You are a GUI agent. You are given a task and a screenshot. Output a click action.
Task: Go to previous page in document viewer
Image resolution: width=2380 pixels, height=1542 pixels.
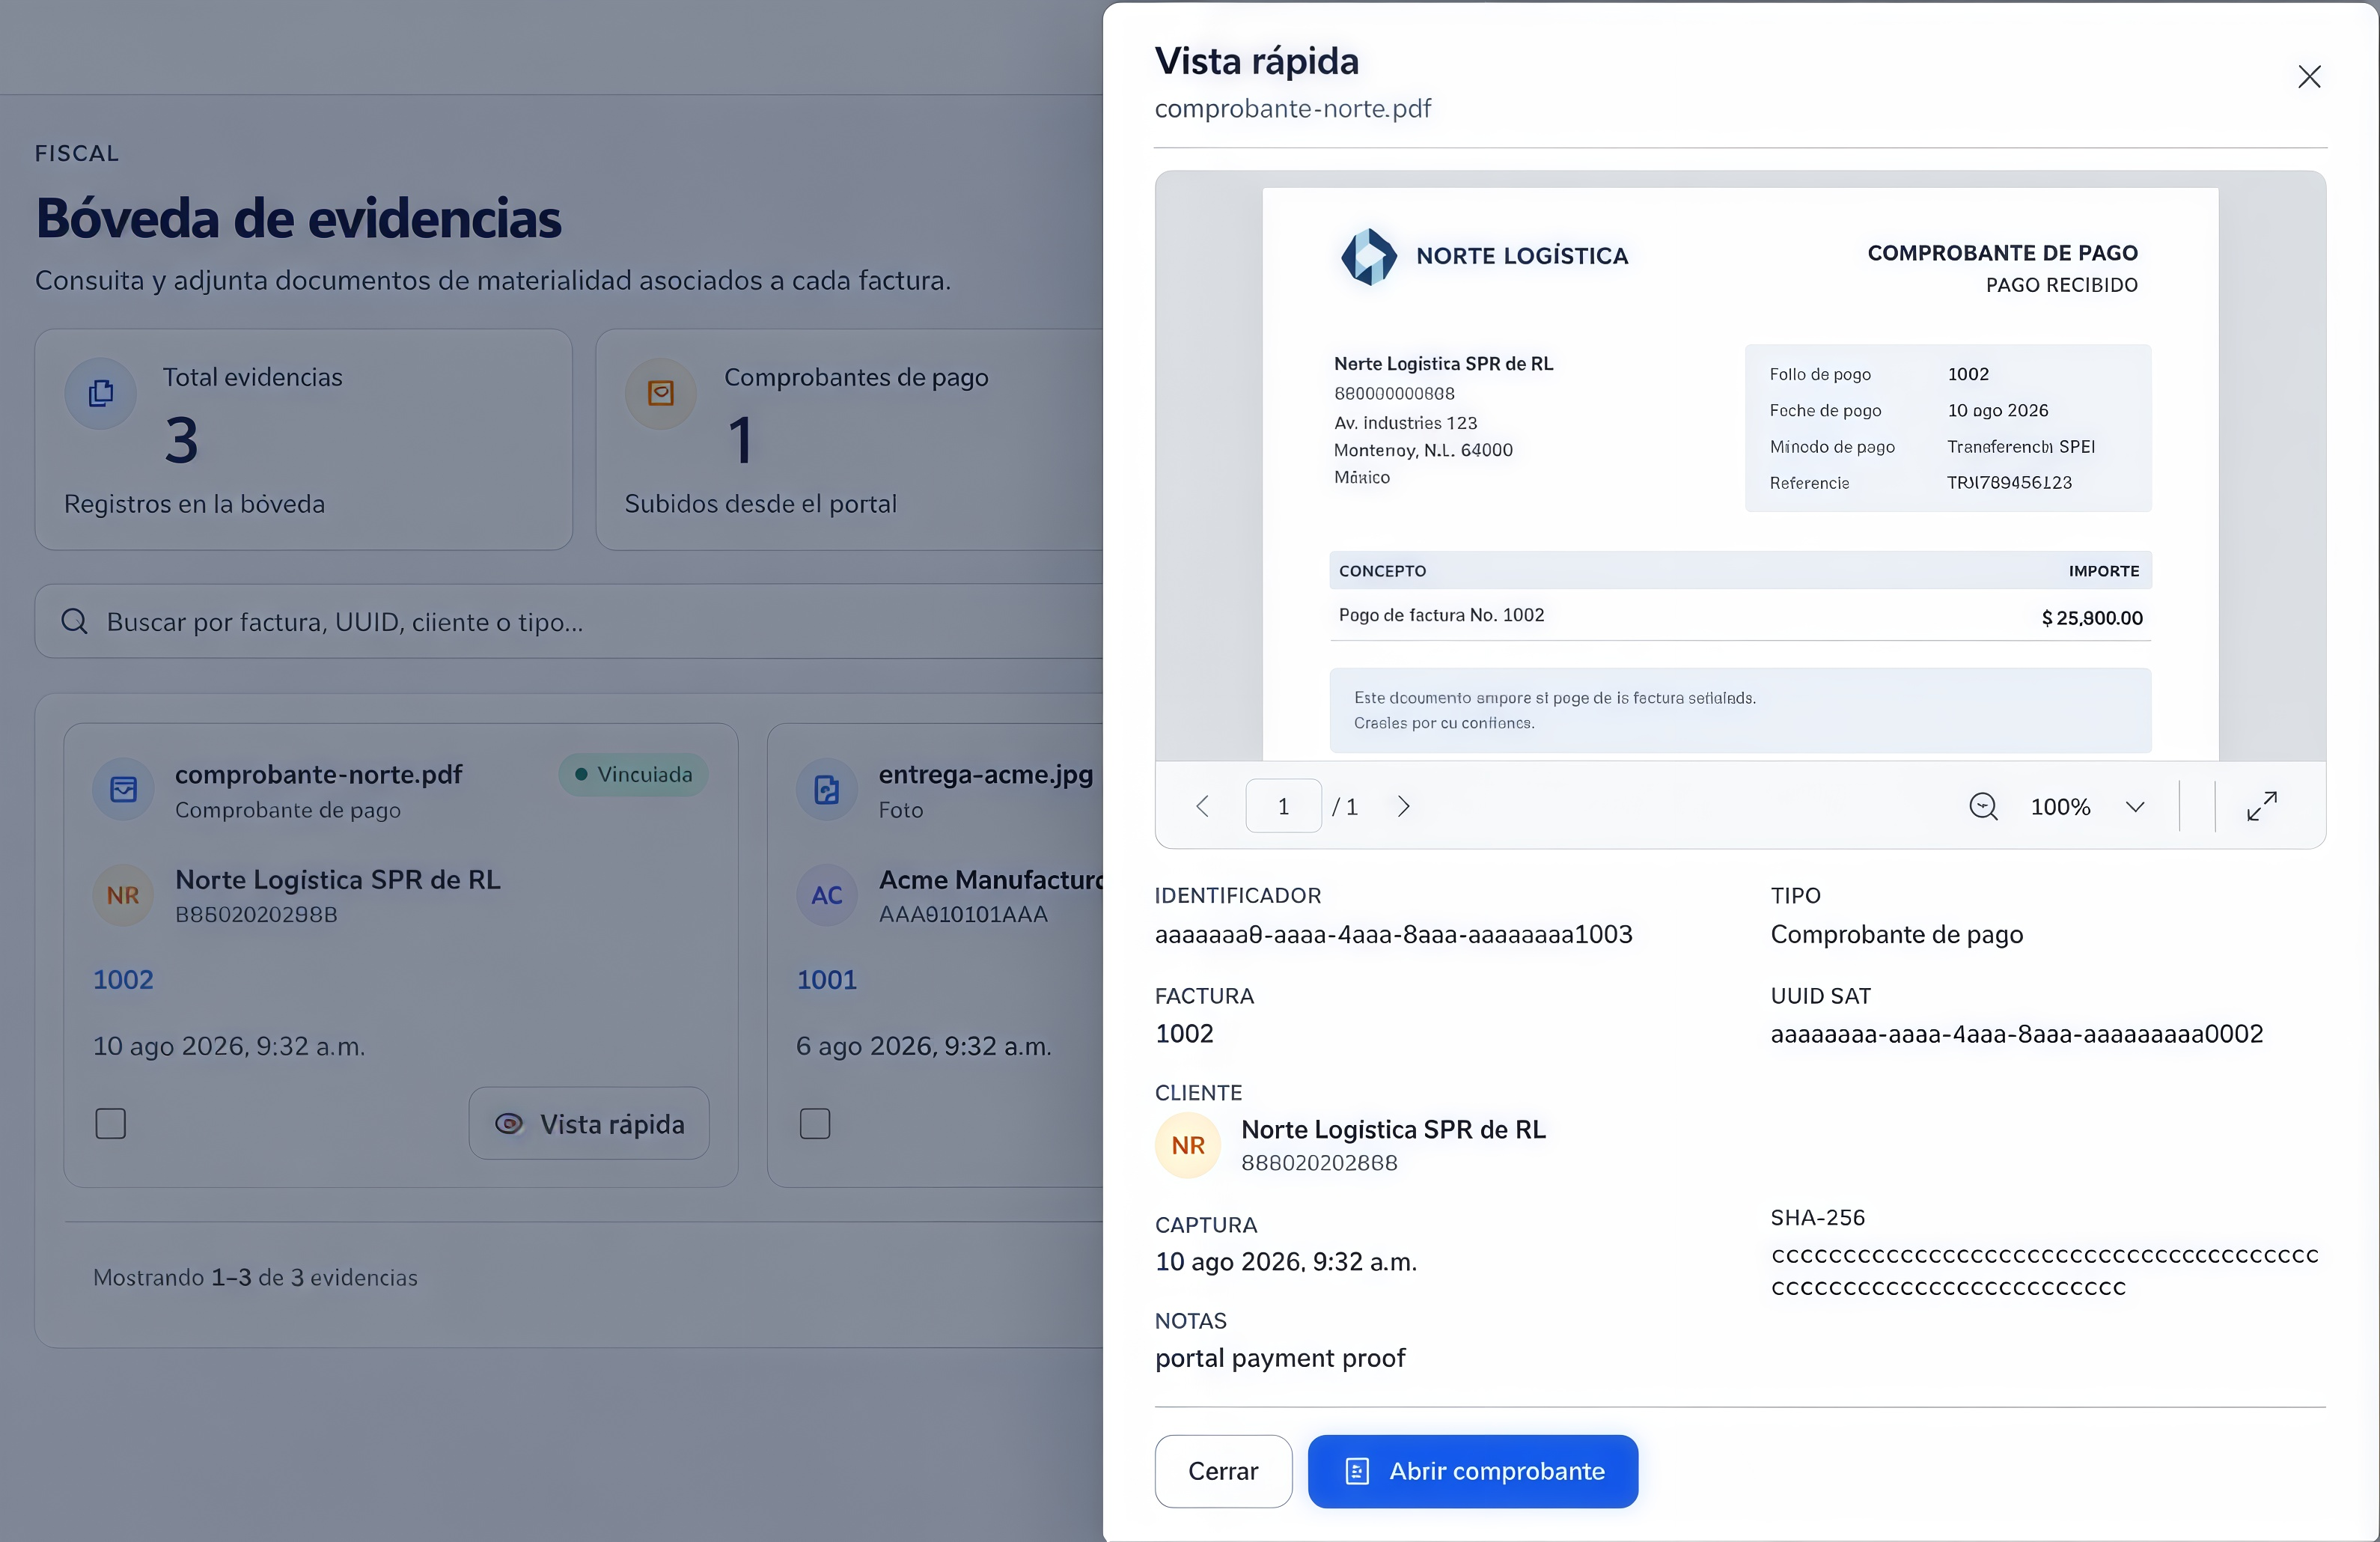1202,806
